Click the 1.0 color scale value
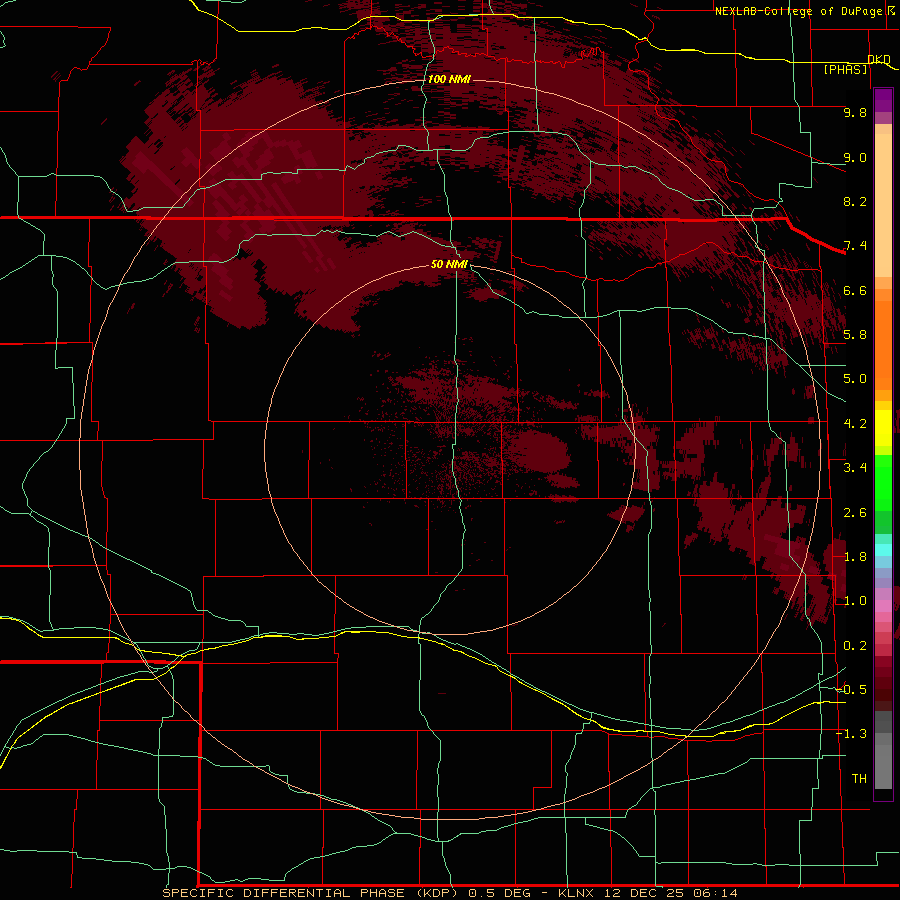 (855, 601)
